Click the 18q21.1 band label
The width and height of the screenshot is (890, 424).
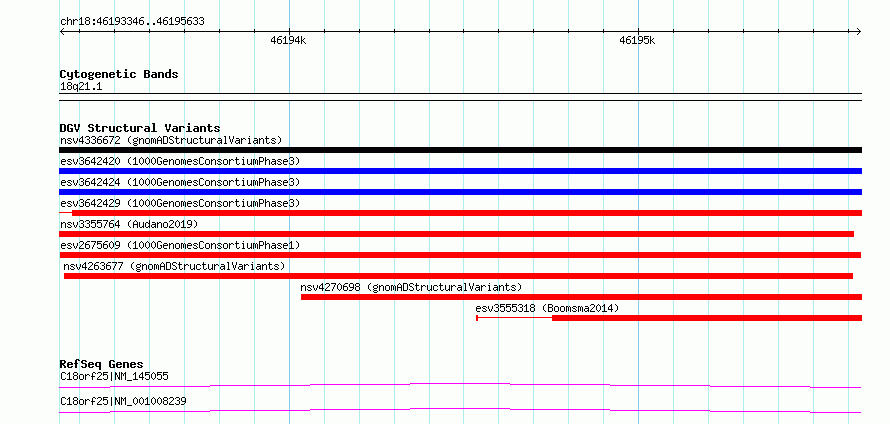click(x=81, y=86)
